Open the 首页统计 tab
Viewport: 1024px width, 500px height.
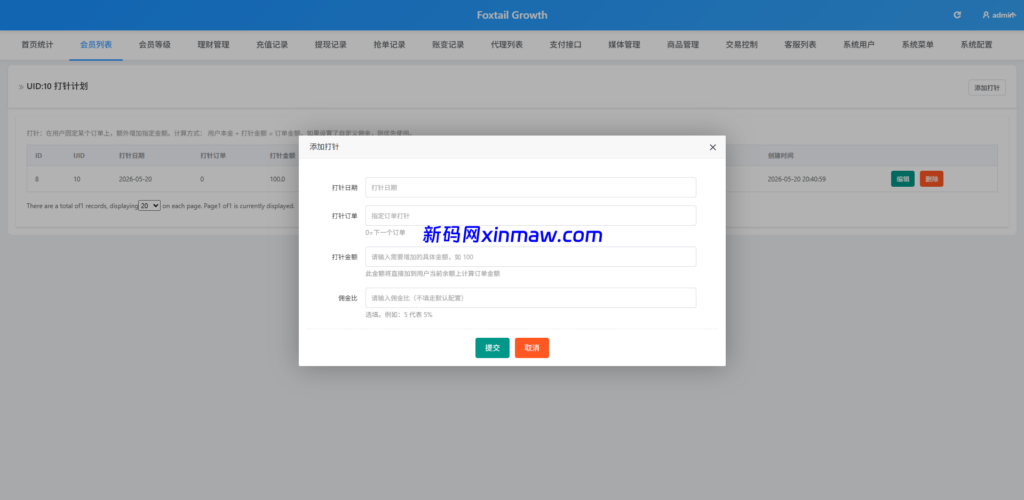coord(37,45)
